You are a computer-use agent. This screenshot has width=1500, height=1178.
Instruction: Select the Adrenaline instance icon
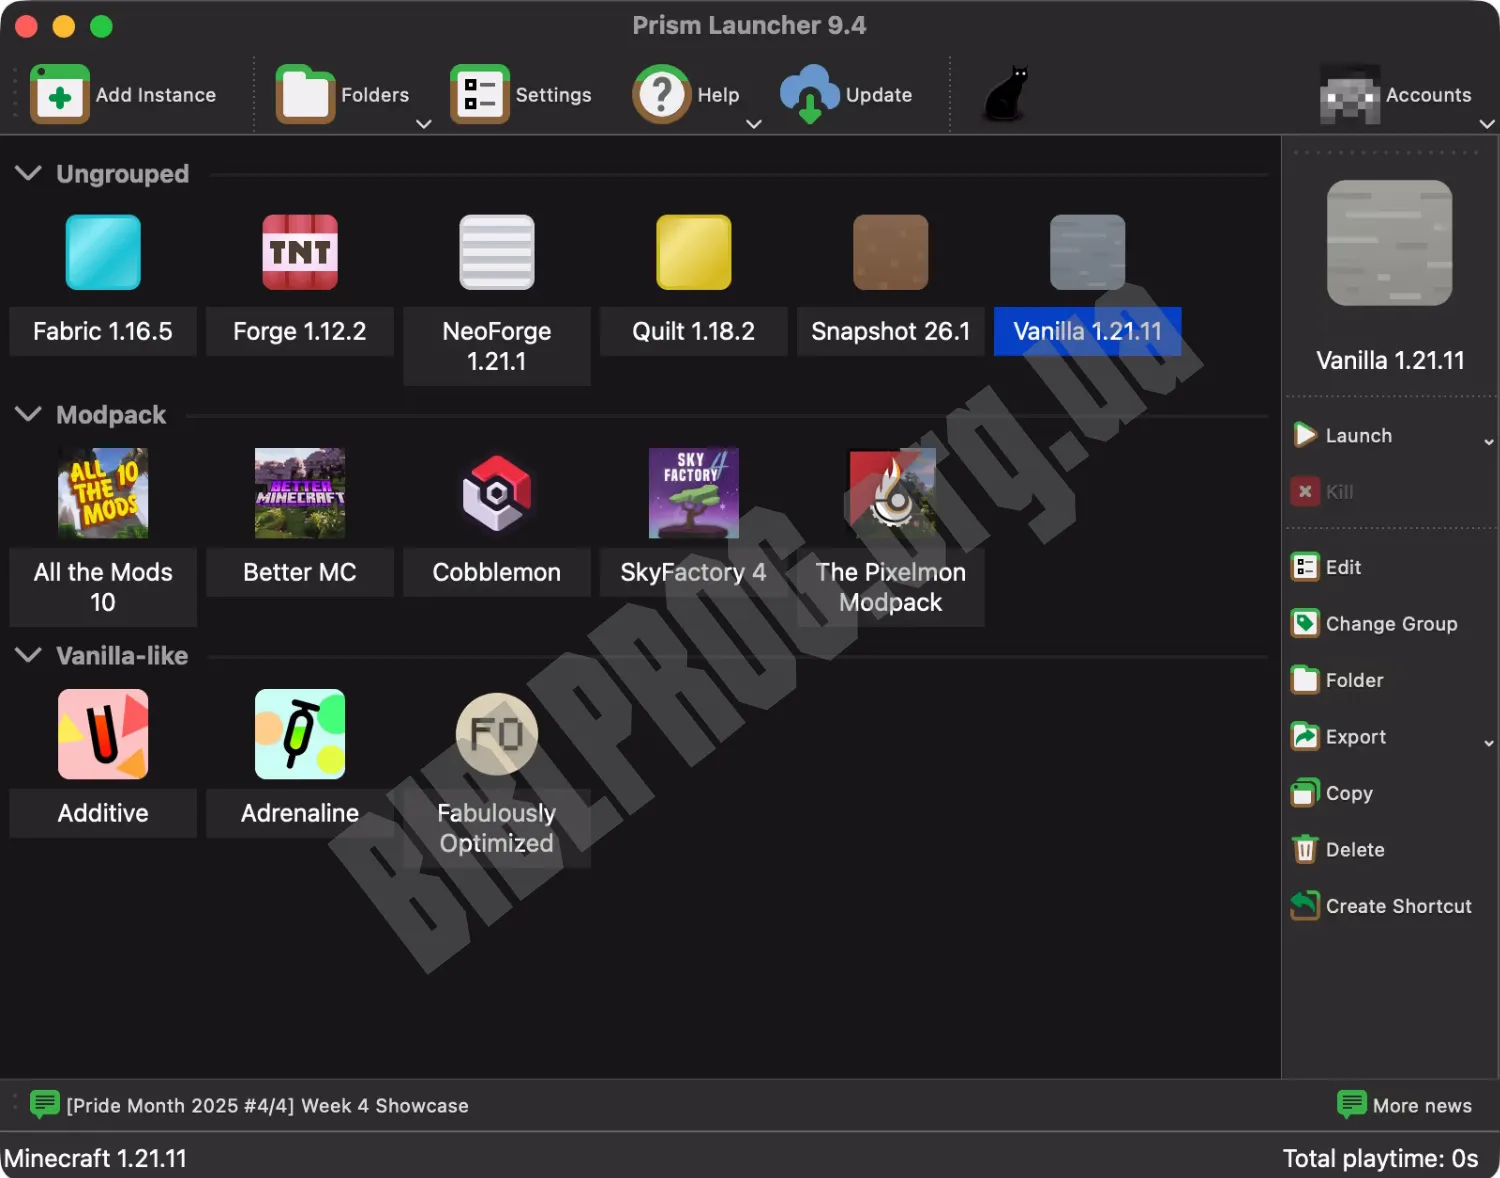tap(300, 734)
